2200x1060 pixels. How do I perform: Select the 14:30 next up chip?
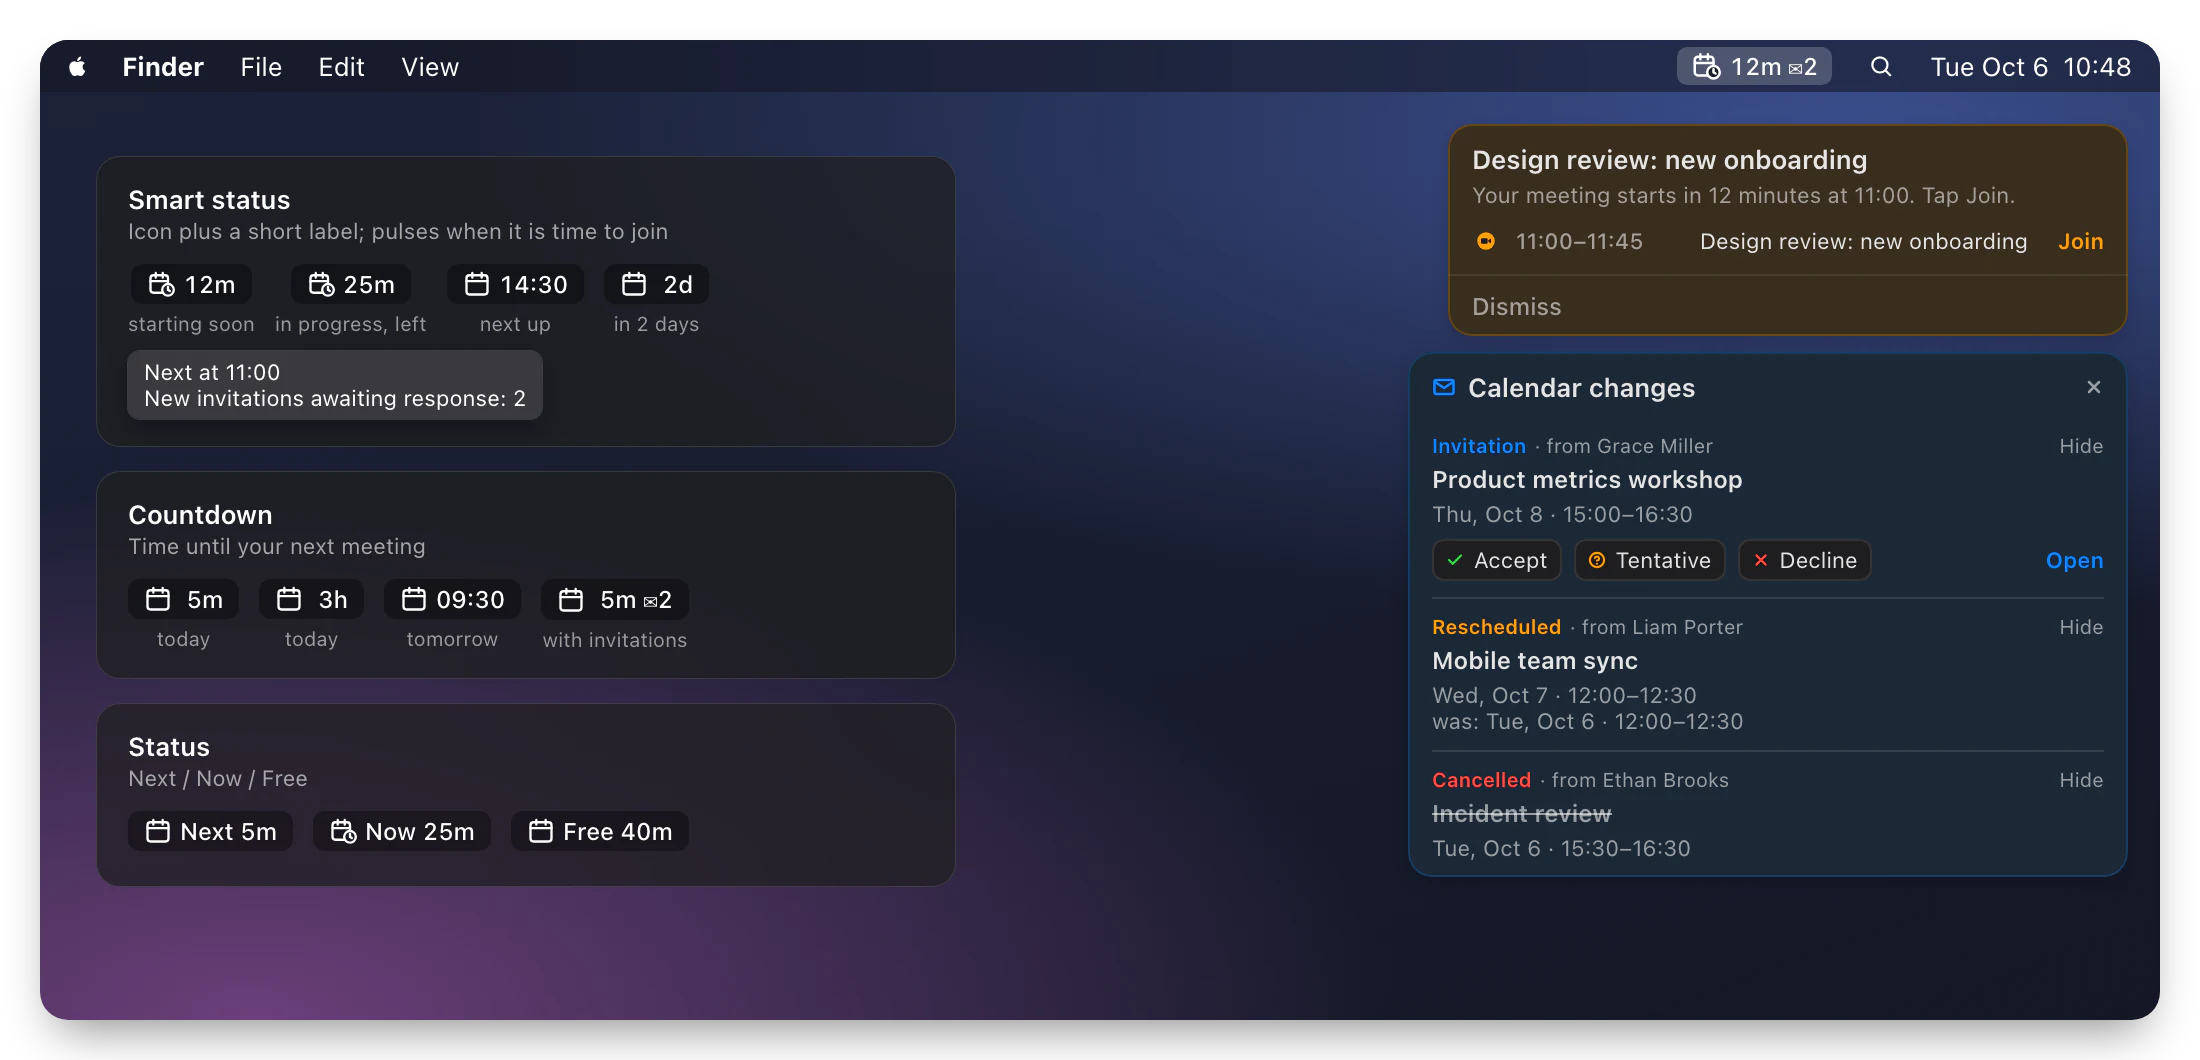515,285
